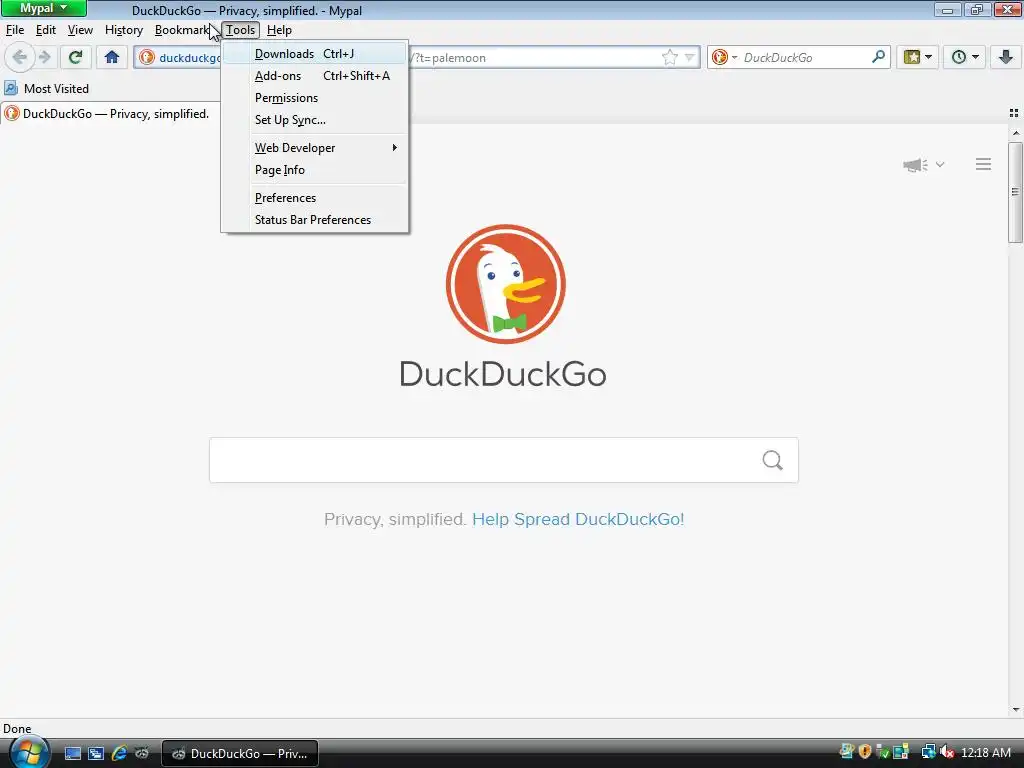Image resolution: width=1024 pixels, height=768 pixels.
Task: Launch Internet Explorer from quick launch
Action: pos(119,753)
